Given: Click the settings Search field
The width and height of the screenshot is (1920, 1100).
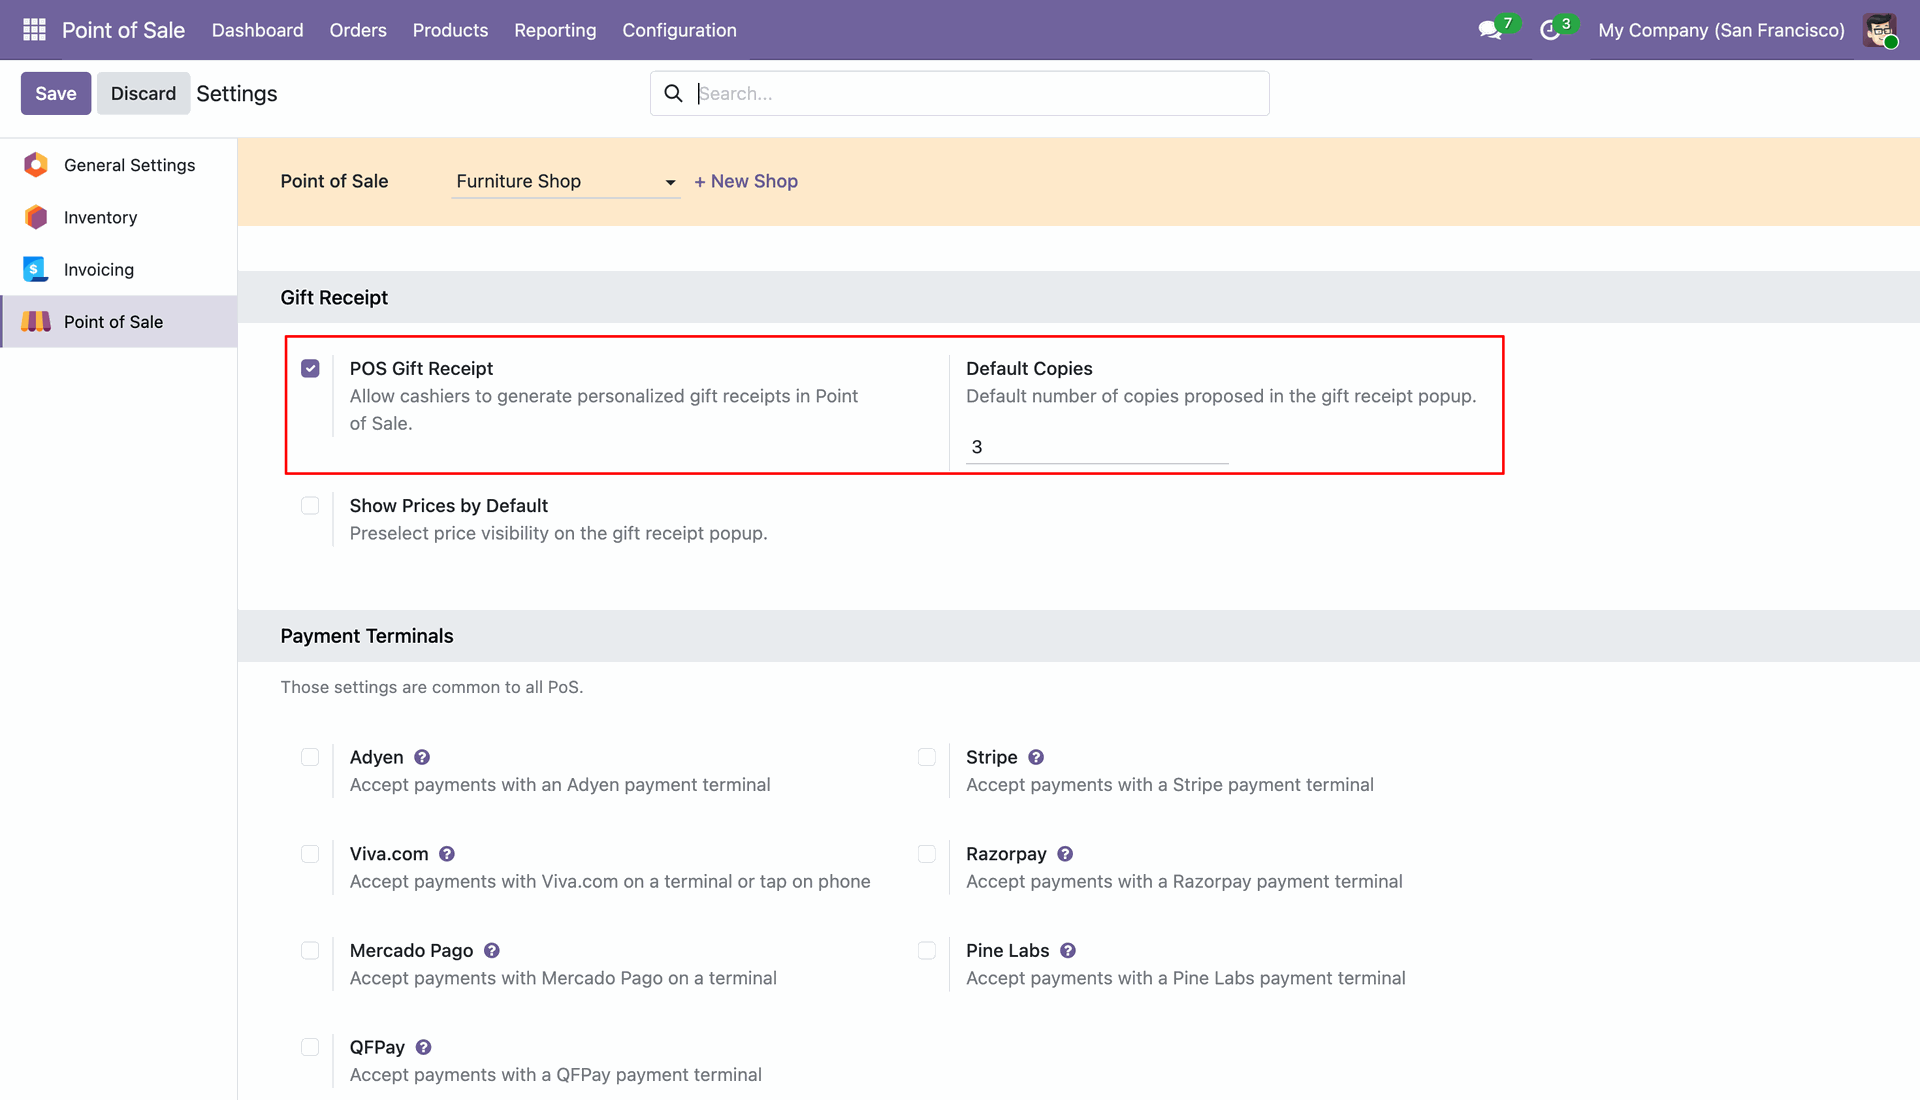Looking at the screenshot, I should 960,93.
